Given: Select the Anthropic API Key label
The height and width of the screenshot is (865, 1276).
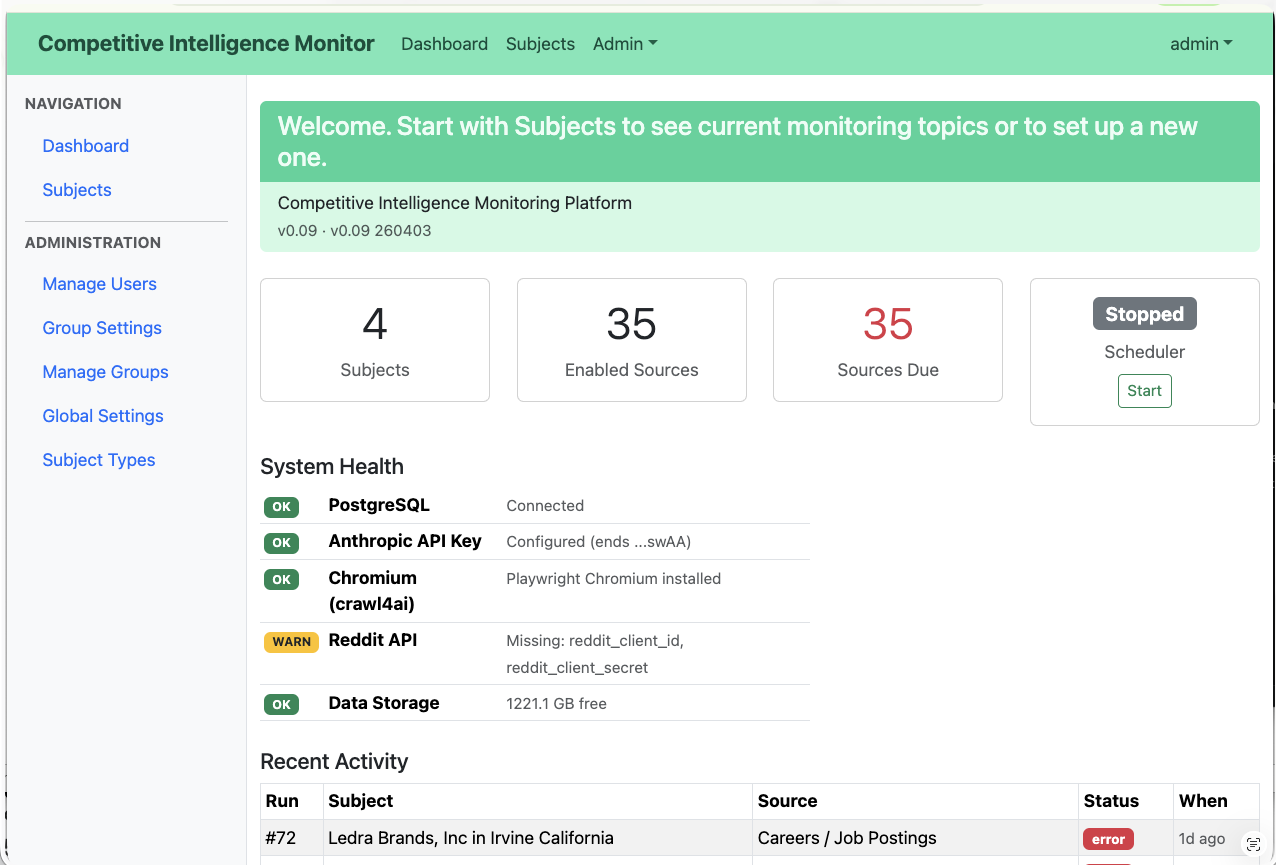Looking at the screenshot, I should tap(405, 541).
